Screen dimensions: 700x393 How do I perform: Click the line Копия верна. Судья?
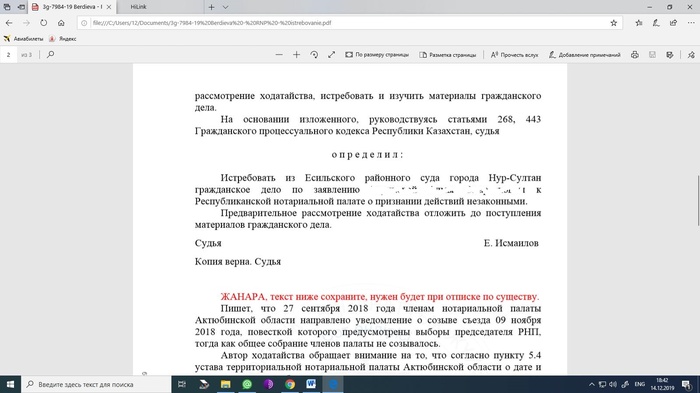pyautogui.click(x=238, y=262)
